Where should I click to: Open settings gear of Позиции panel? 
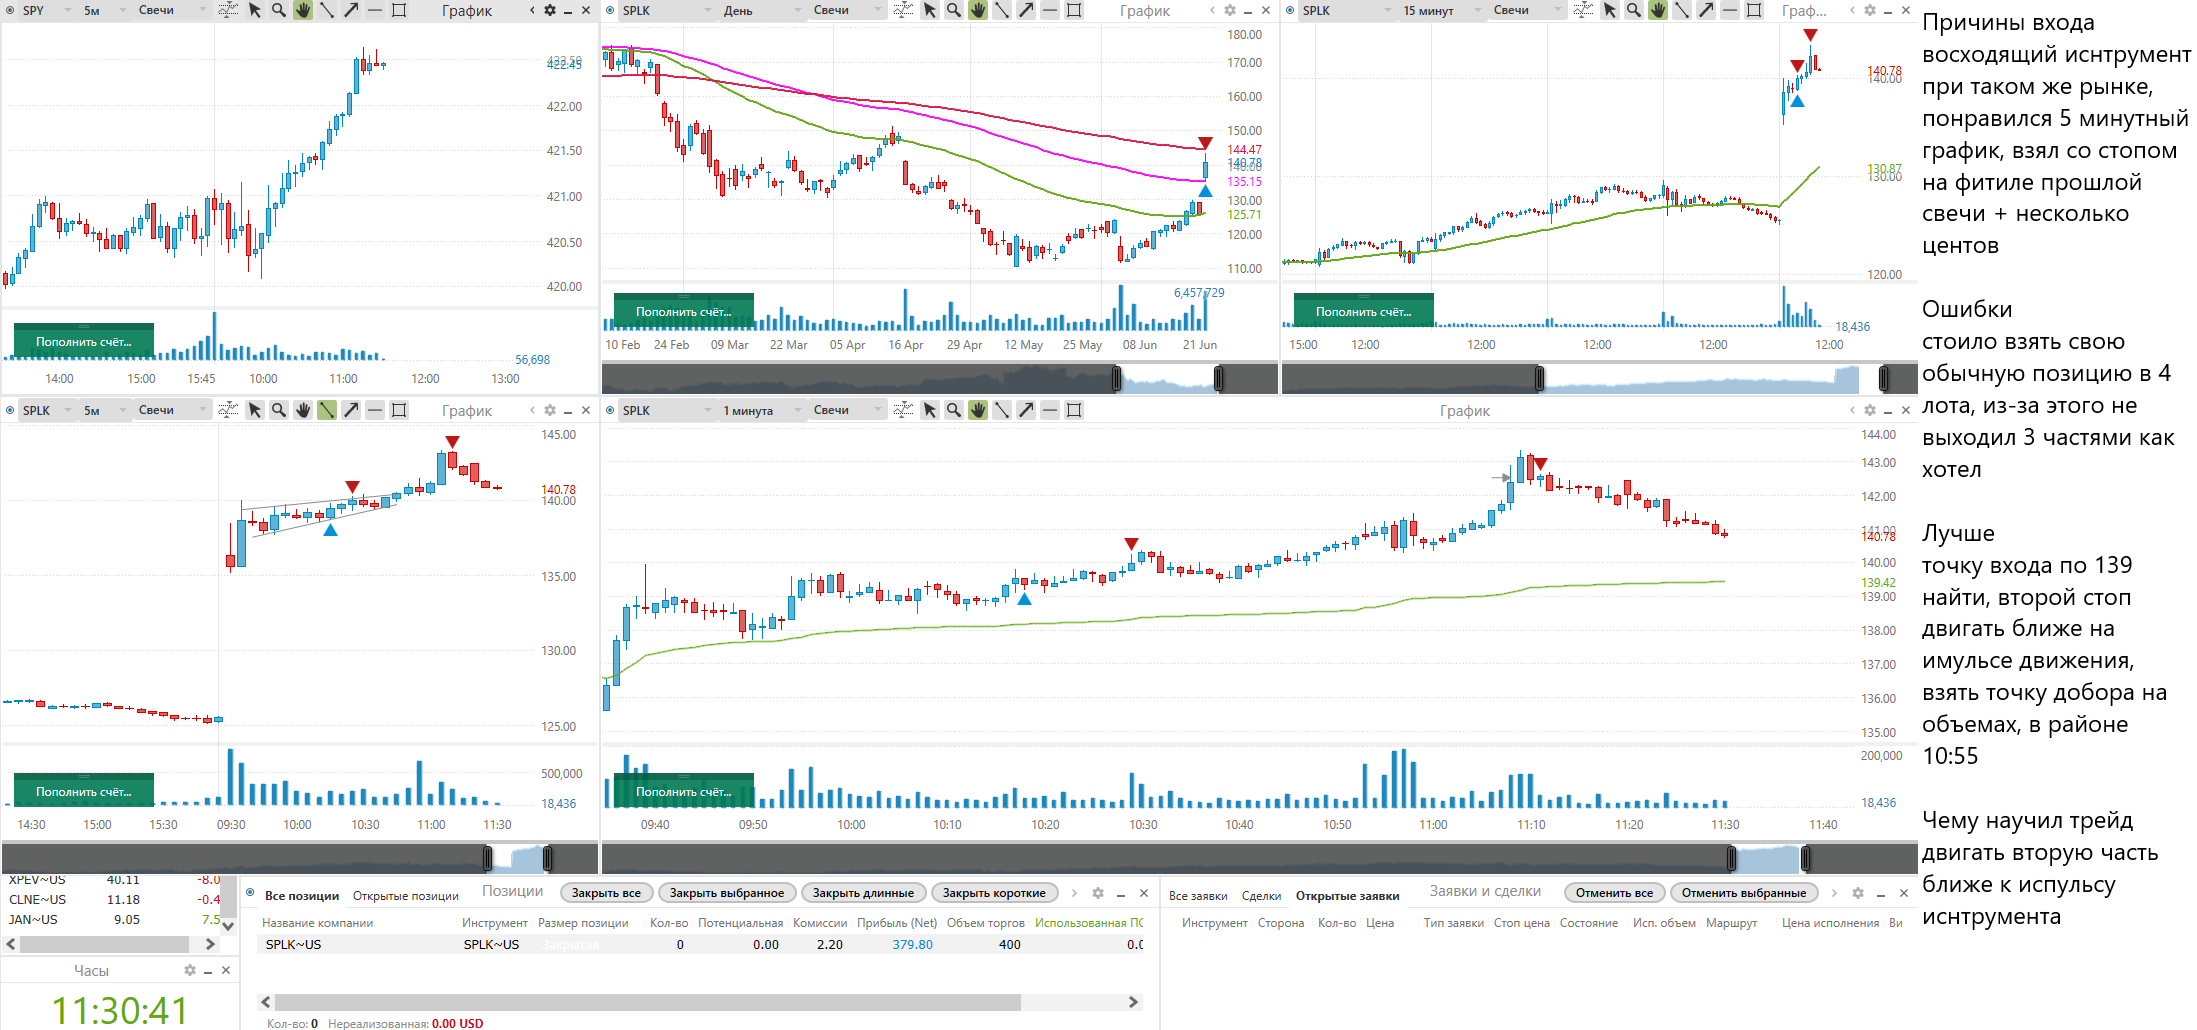pos(1098,893)
